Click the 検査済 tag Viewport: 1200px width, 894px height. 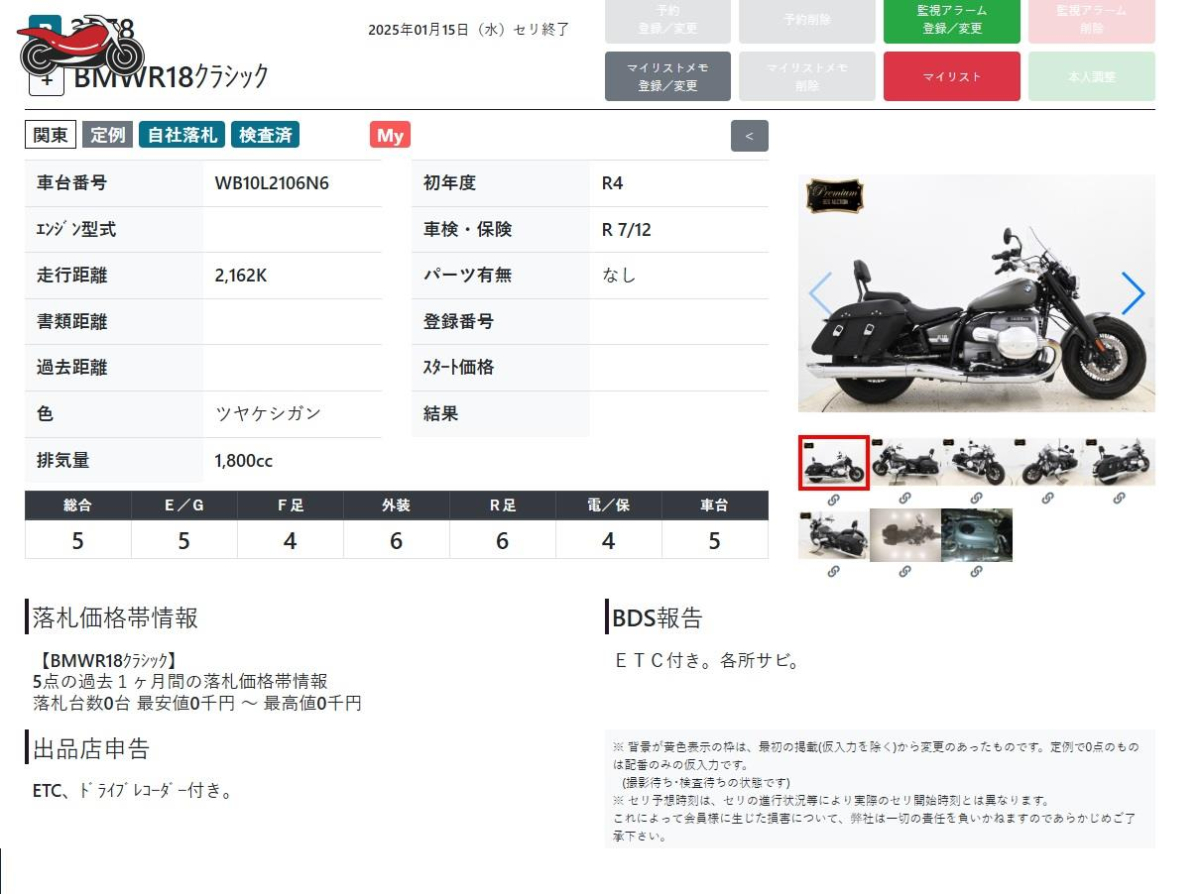265,135
